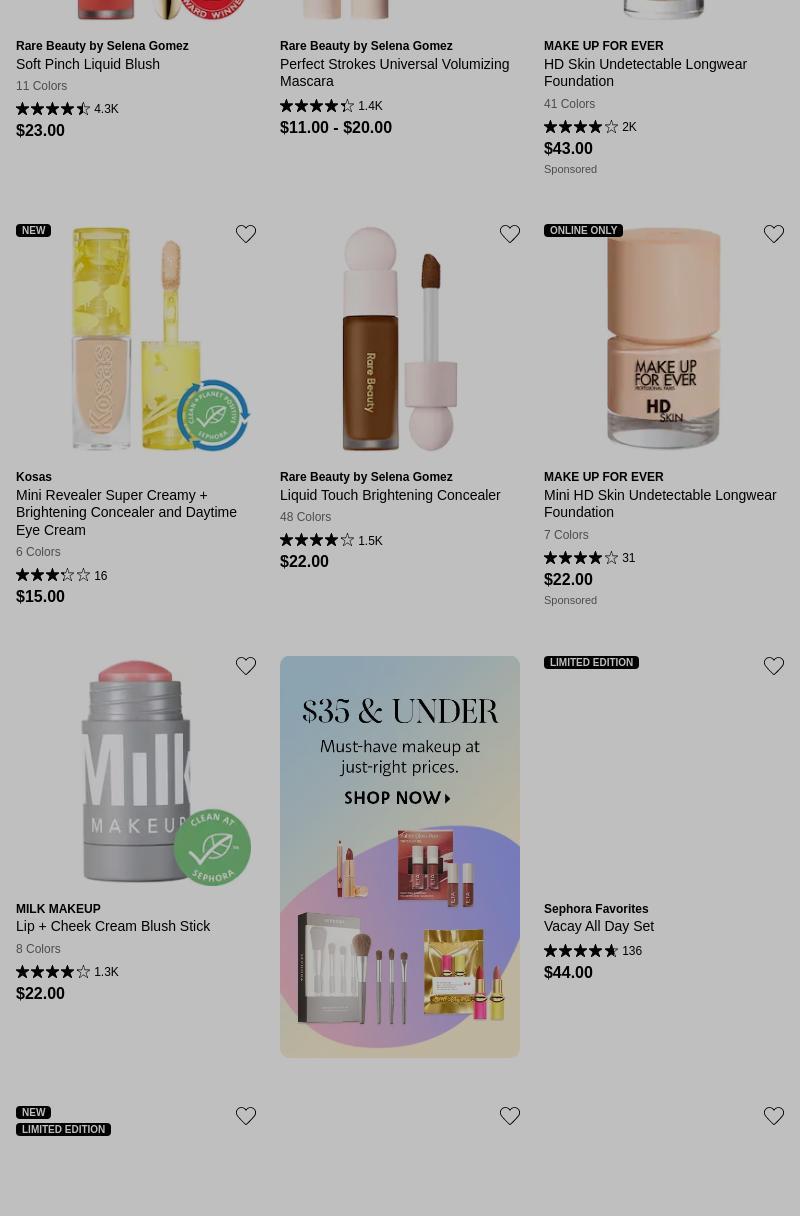This screenshot has height=1216, width=800.
Task: Open Vacay All Day Set title link
Action: [599, 926]
